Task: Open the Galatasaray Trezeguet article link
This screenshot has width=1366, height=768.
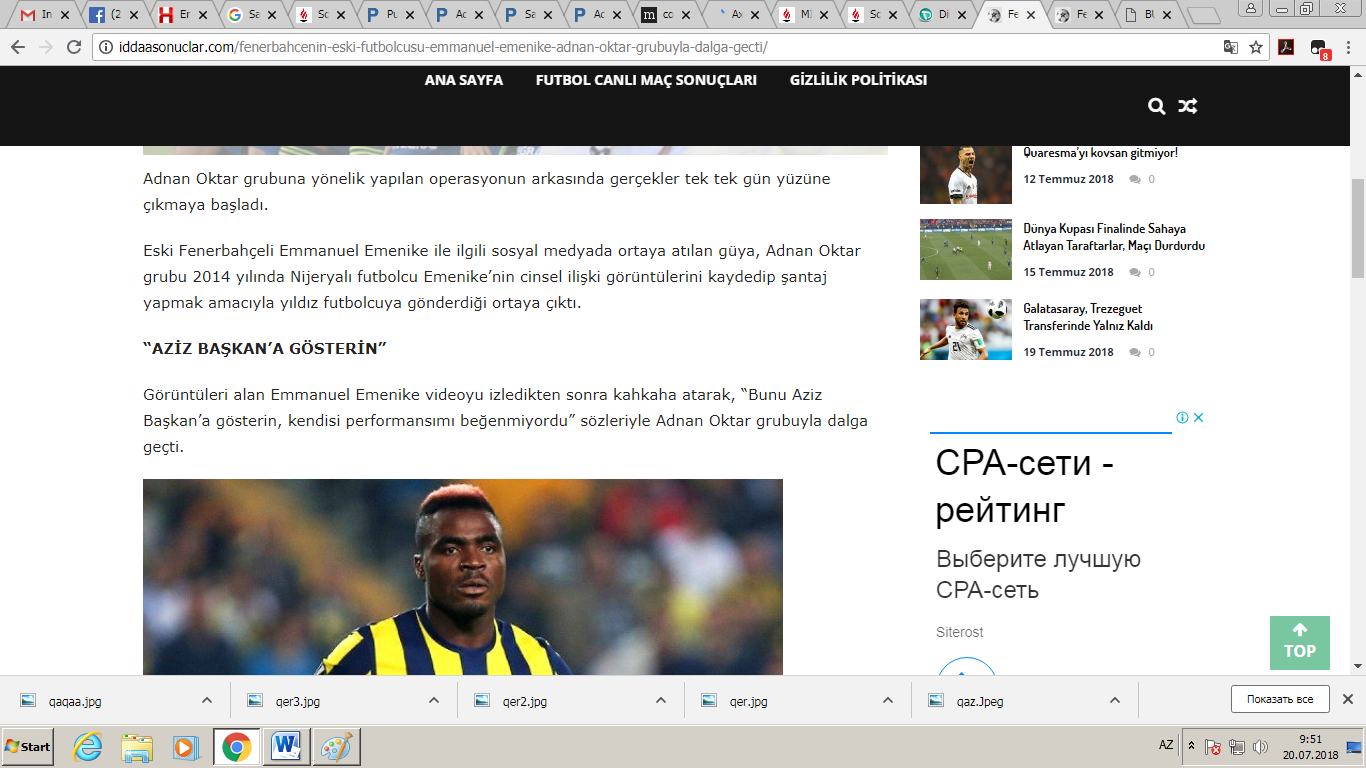Action: (x=1088, y=317)
